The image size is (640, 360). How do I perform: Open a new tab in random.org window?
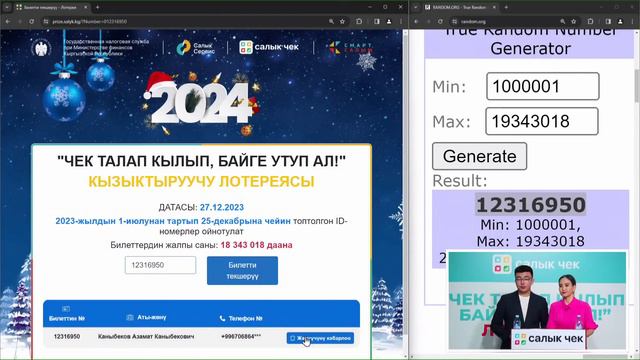coord(506,7)
